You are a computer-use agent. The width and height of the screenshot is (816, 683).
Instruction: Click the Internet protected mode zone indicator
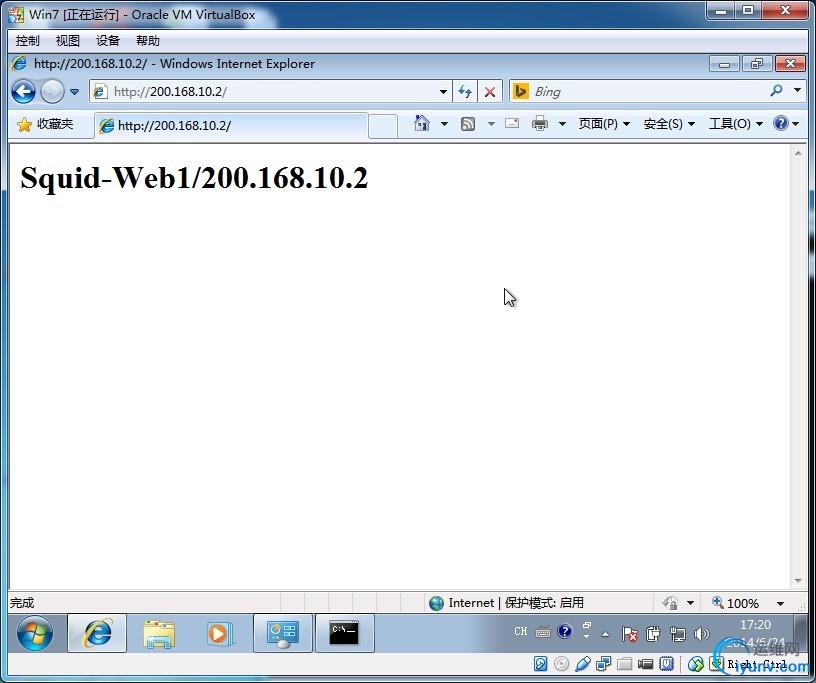tap(506, 603)
